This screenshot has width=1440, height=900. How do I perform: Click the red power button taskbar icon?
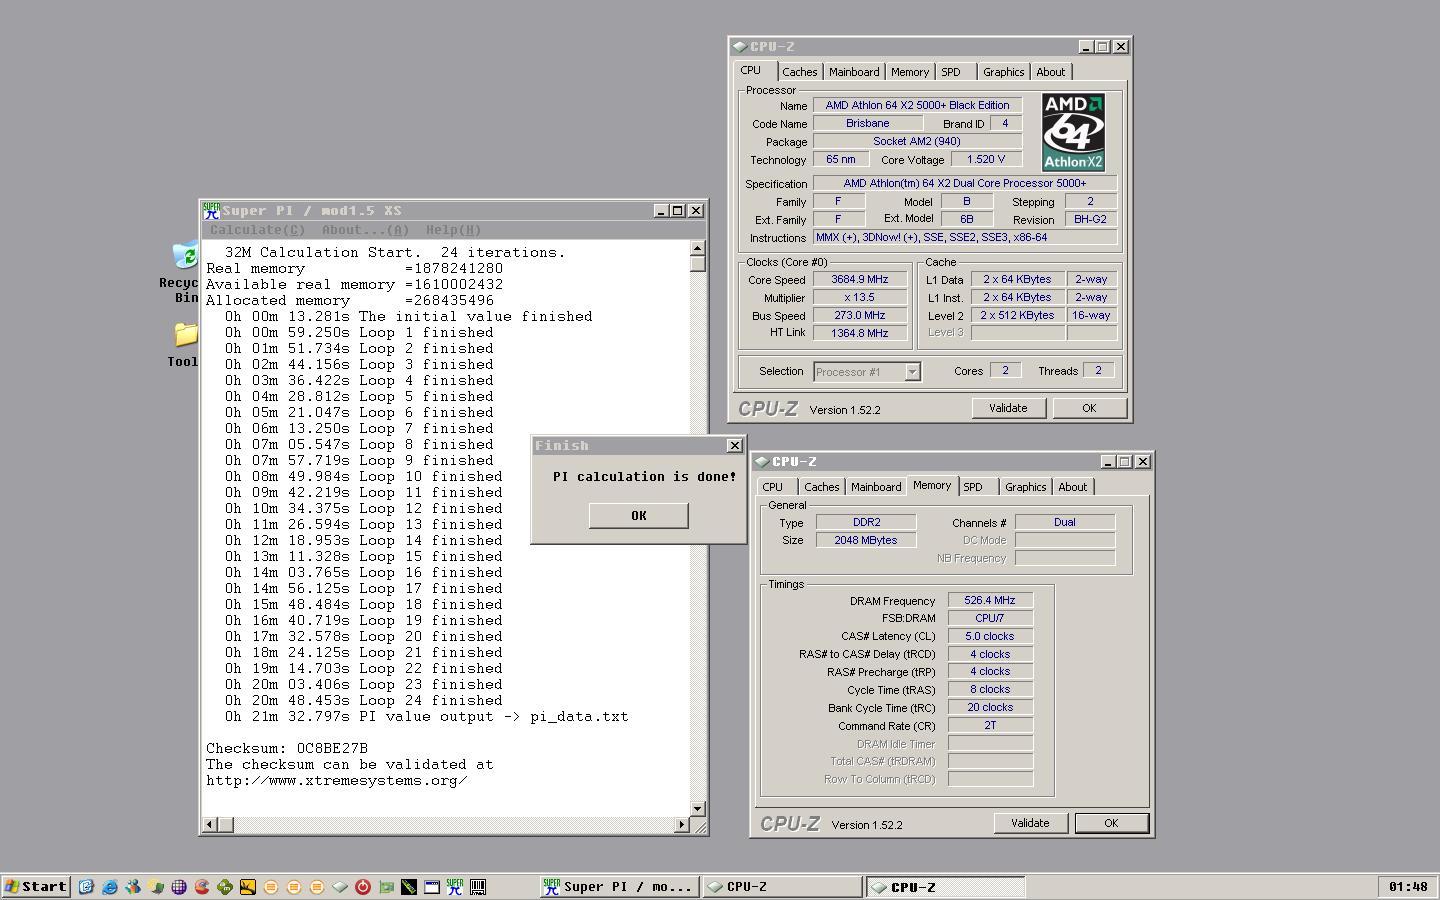[363, 886]
